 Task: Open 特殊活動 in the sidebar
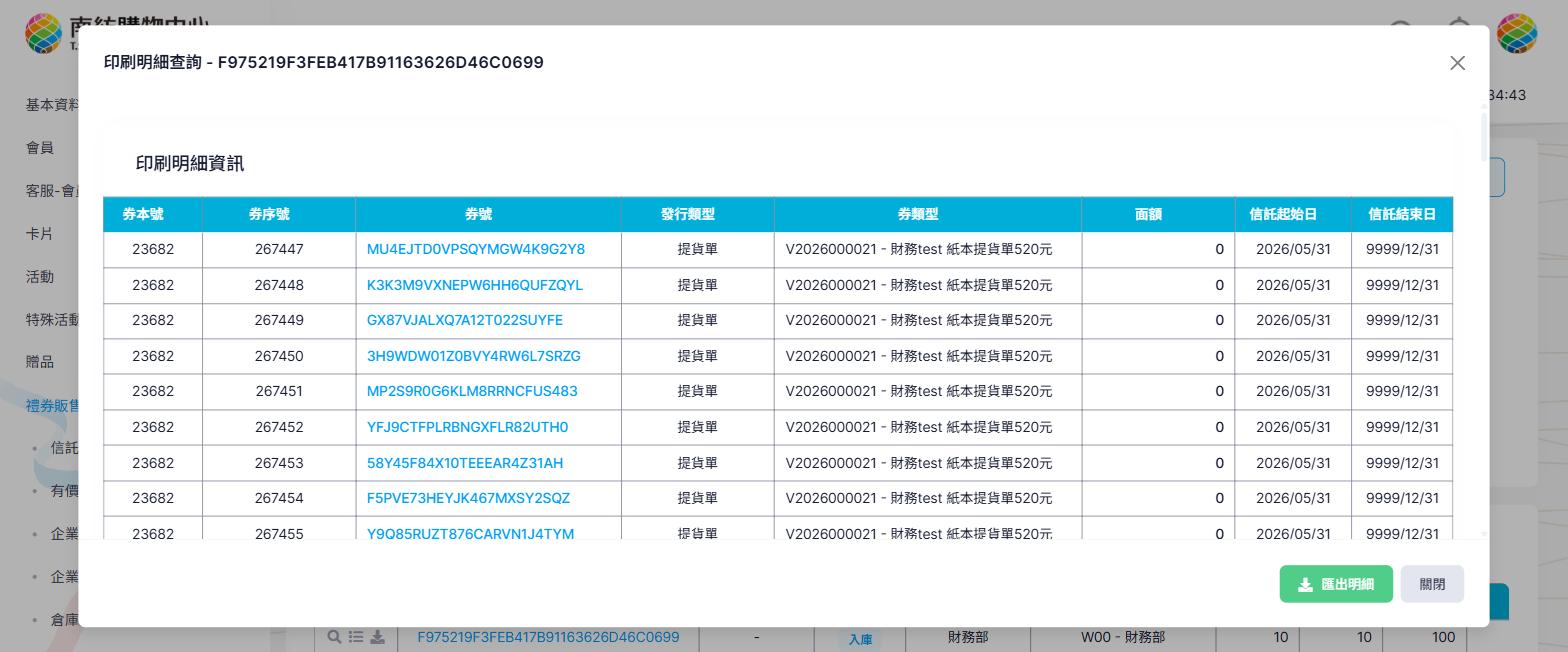52,320
